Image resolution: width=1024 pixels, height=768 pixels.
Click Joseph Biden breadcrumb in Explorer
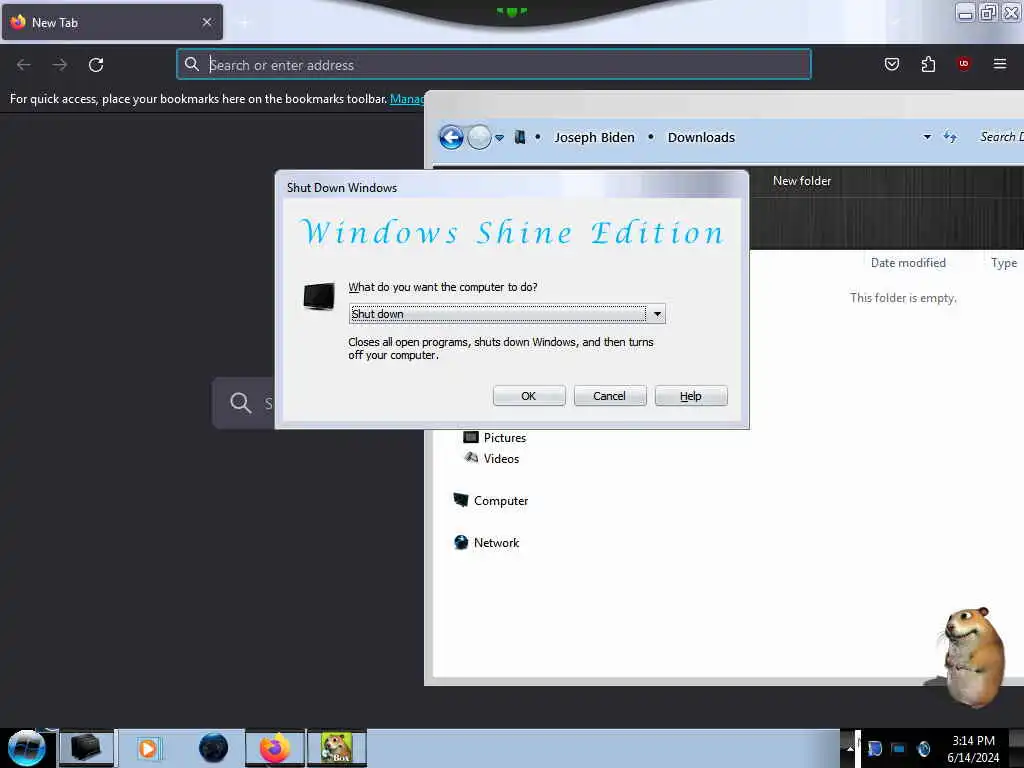coord(594,137)
